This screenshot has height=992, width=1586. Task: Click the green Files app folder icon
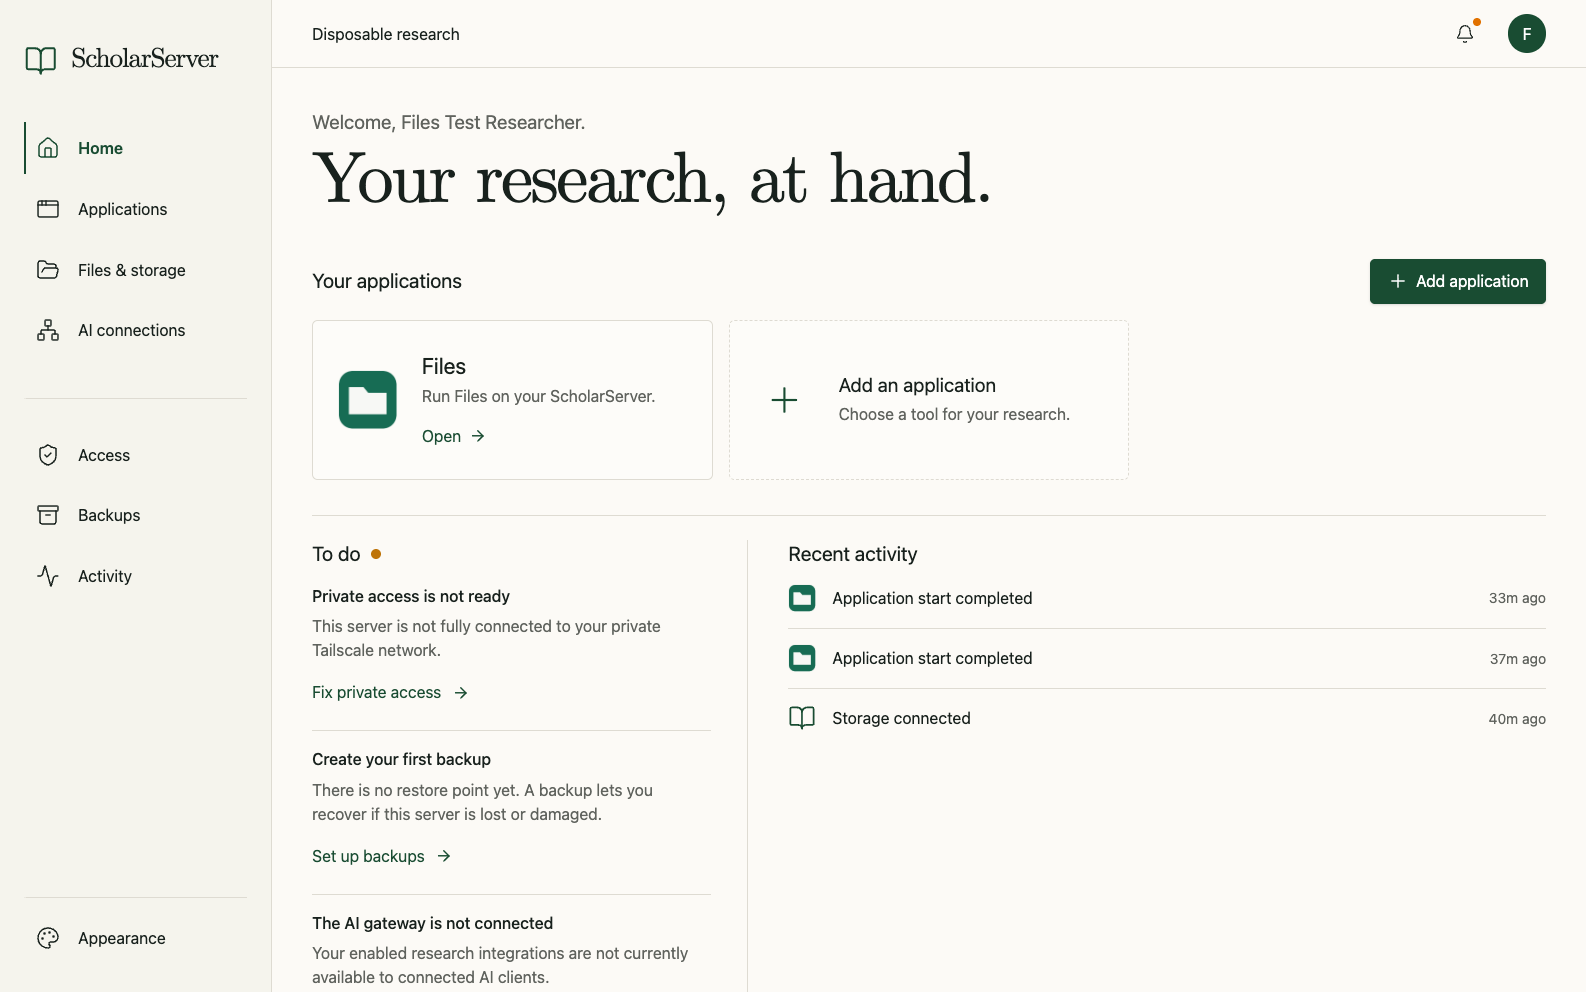pyautogui.click(x=368, y=400)
